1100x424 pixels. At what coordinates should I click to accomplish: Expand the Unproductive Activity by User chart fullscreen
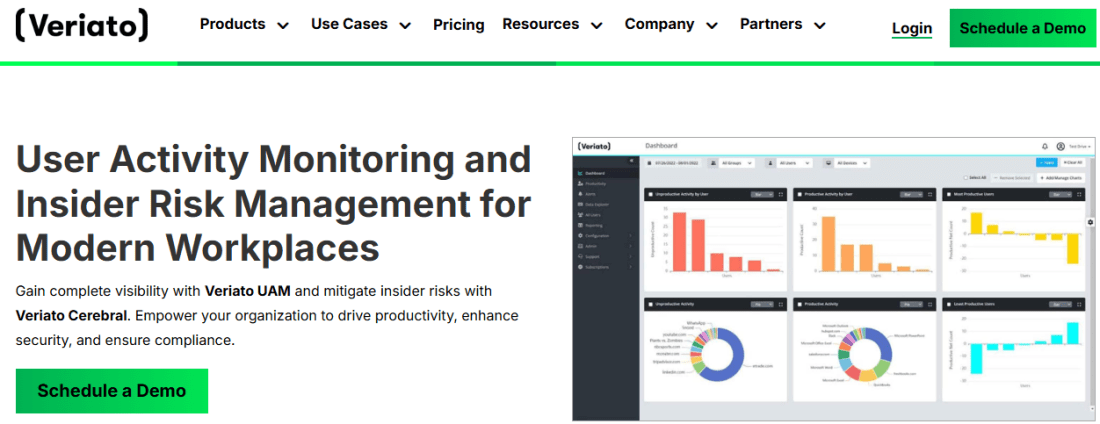[x=781, y=194]
